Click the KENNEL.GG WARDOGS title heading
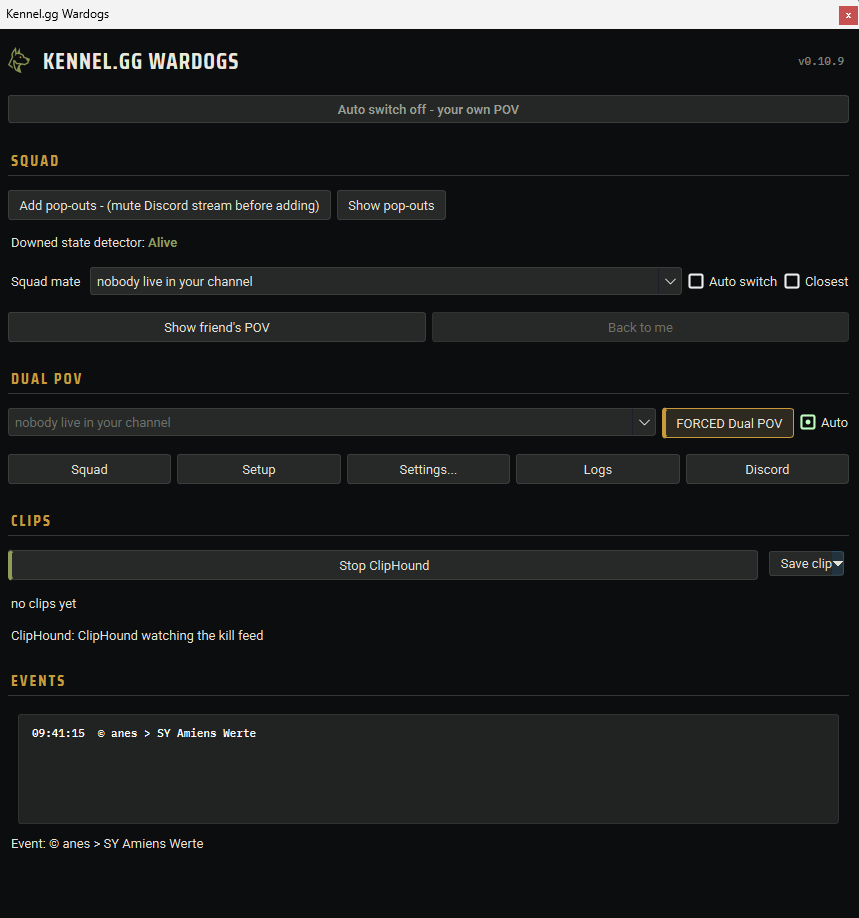Viewport: 859px width, 918px height. pyautogui.click(x=141, y=61)
